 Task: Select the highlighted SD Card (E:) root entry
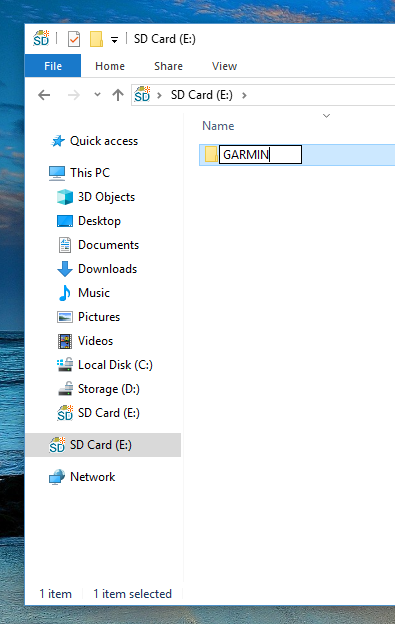[x=103, y=445]
